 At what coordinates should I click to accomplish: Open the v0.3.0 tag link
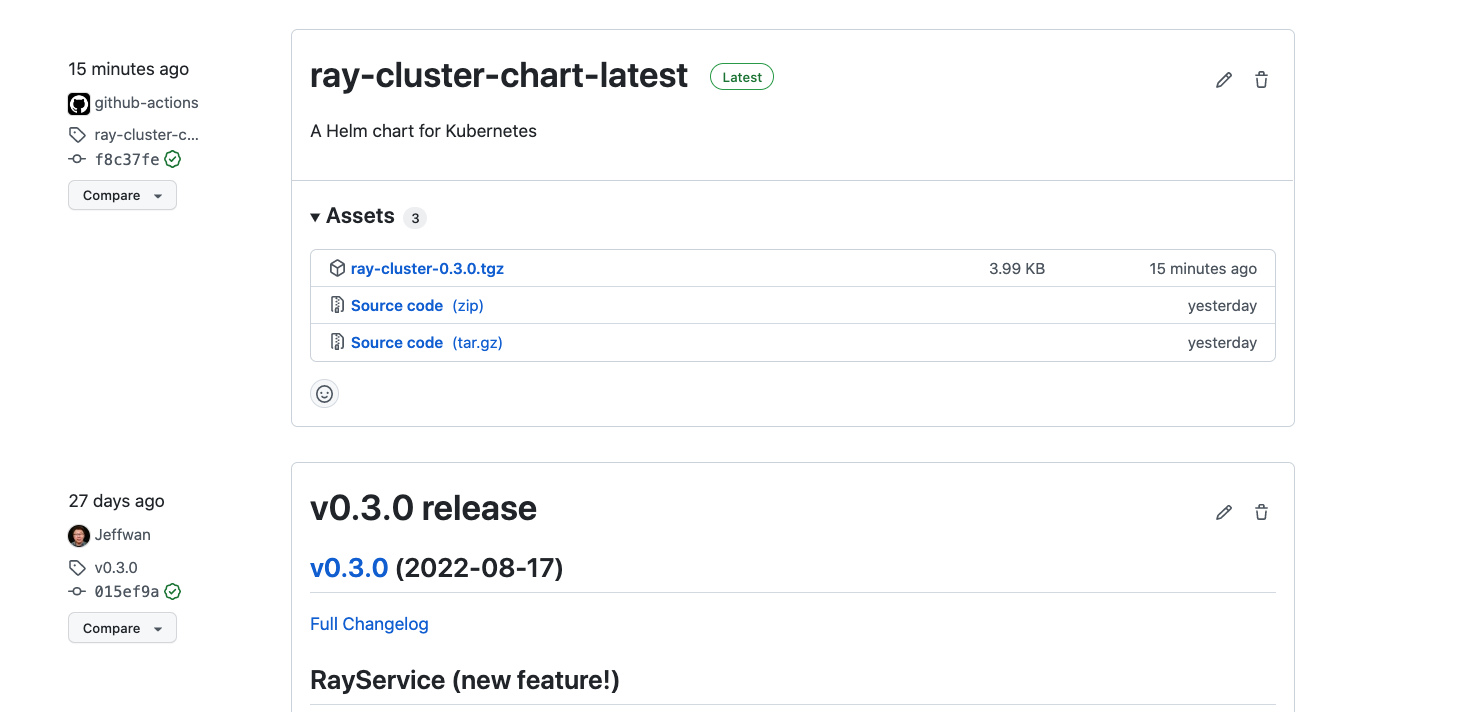pyautogui.click(x=349, y=567)
